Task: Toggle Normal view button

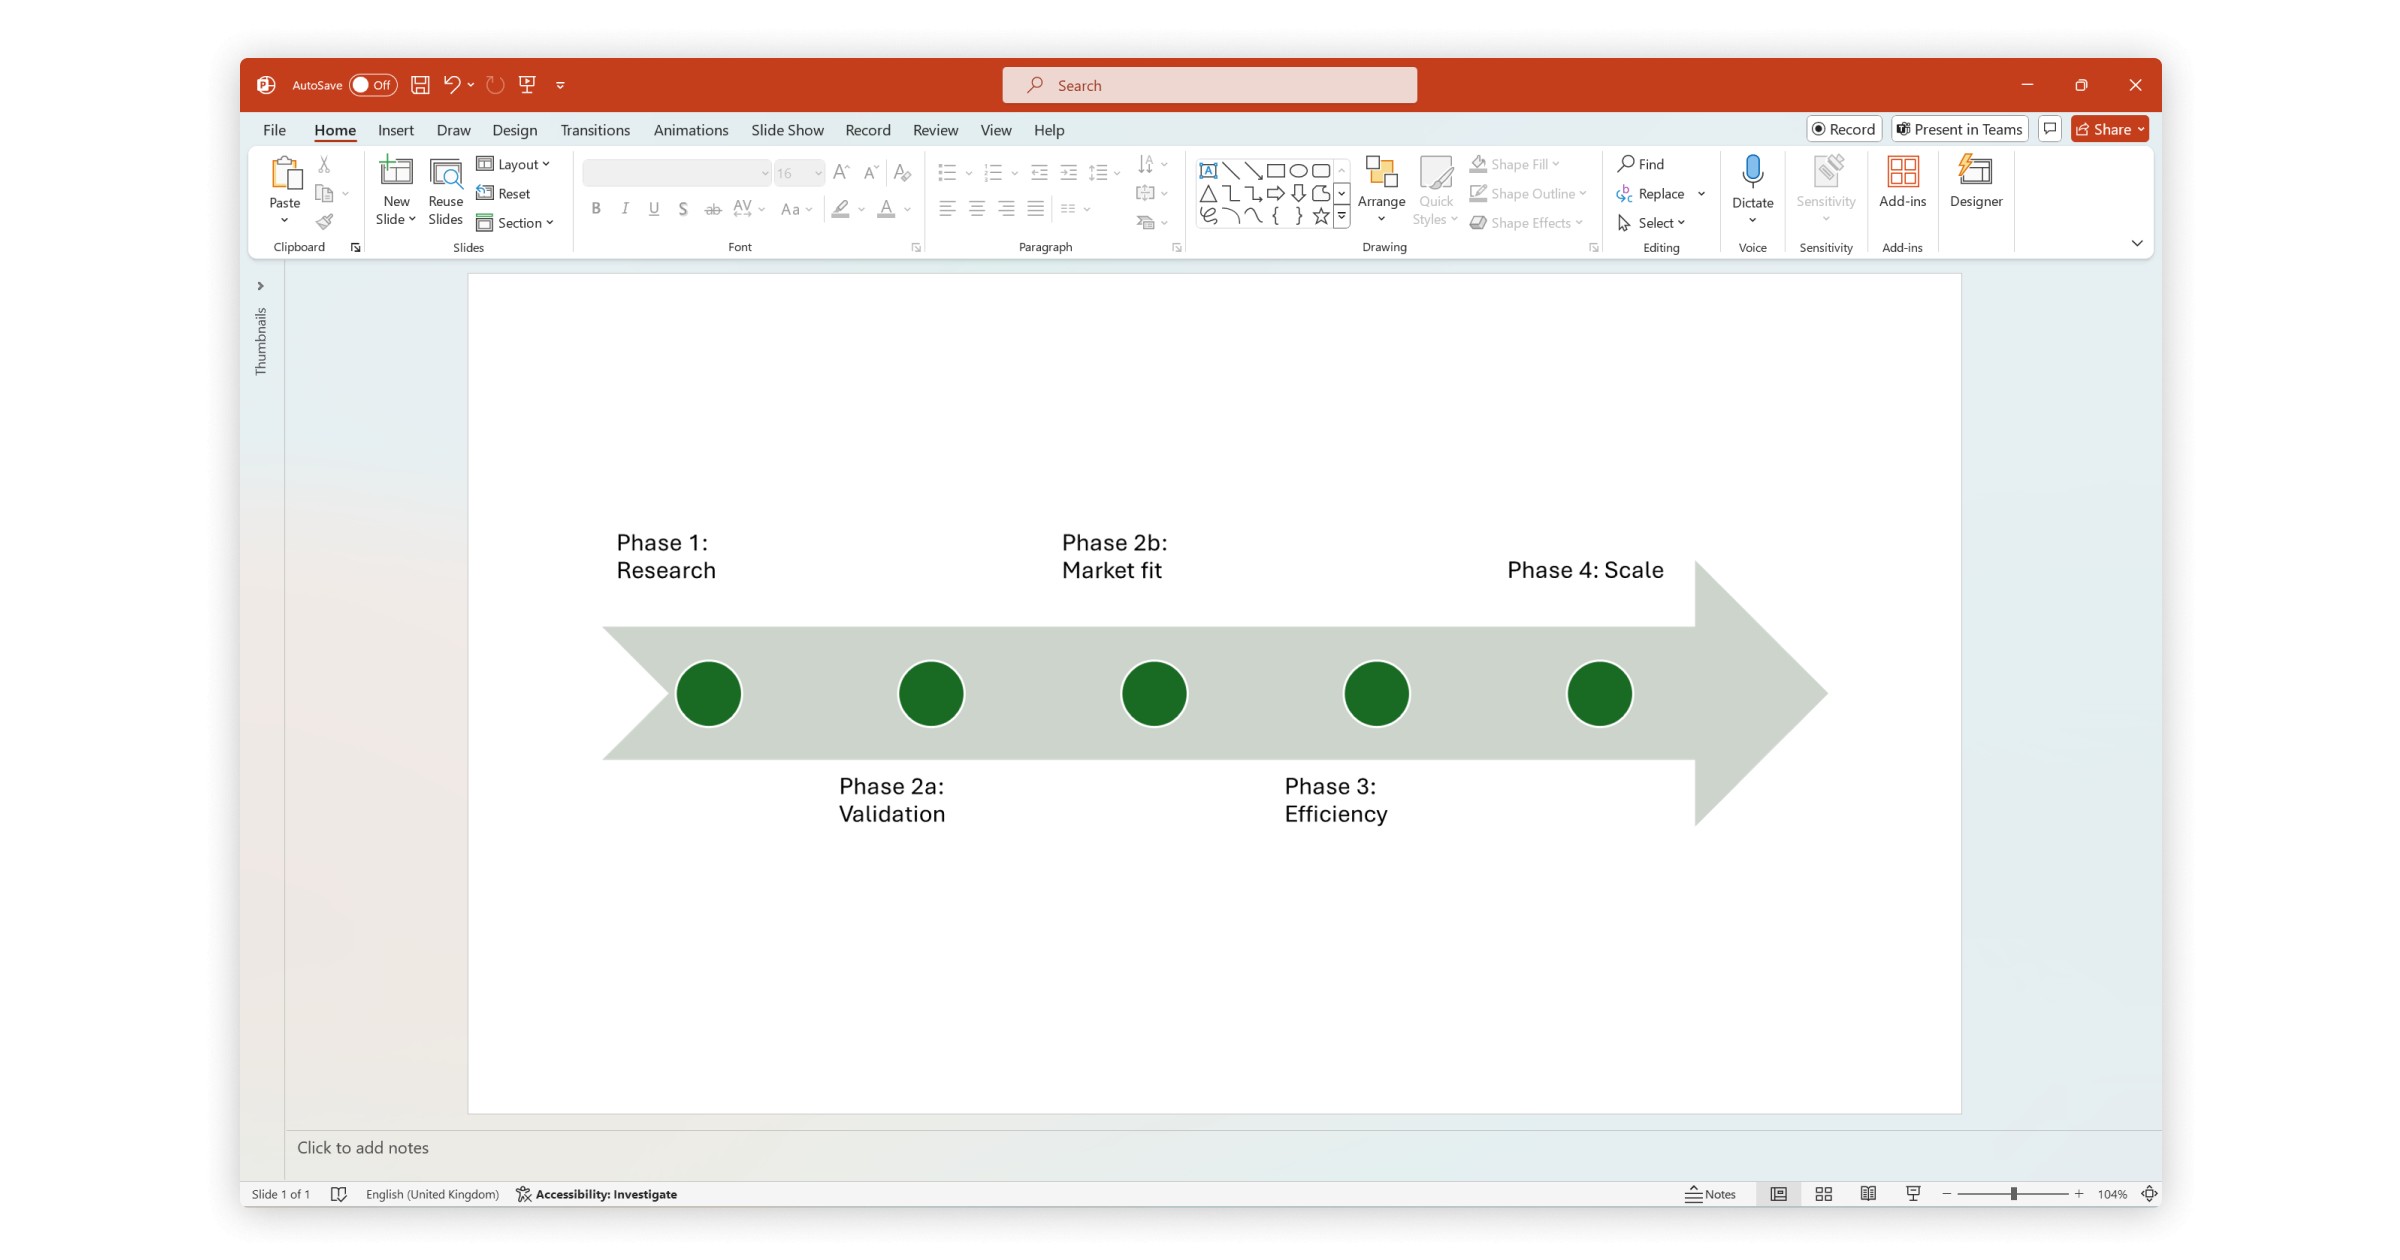Action: 1778,1194
